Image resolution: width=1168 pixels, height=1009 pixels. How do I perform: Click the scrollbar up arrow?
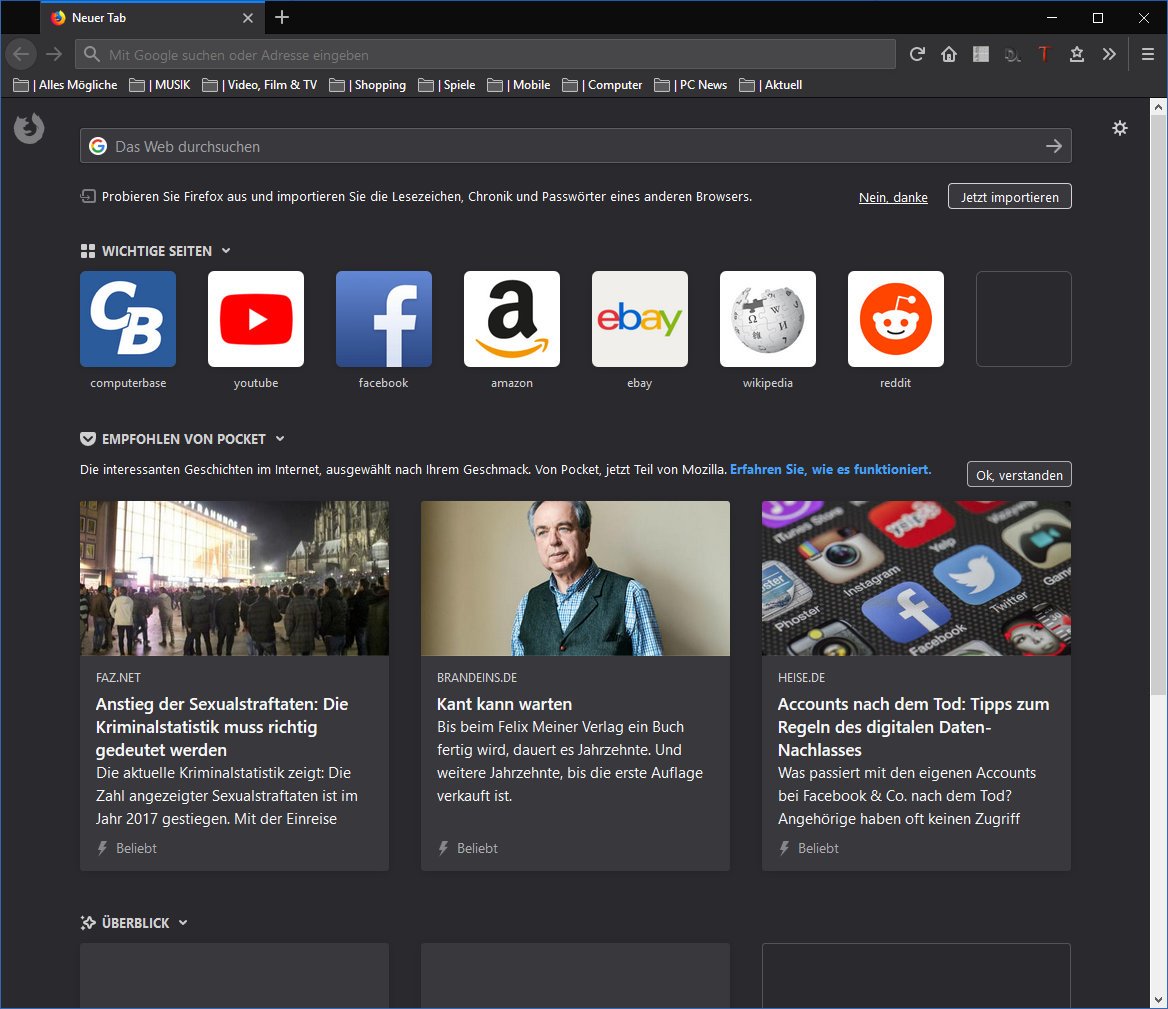coord(1158,106)
